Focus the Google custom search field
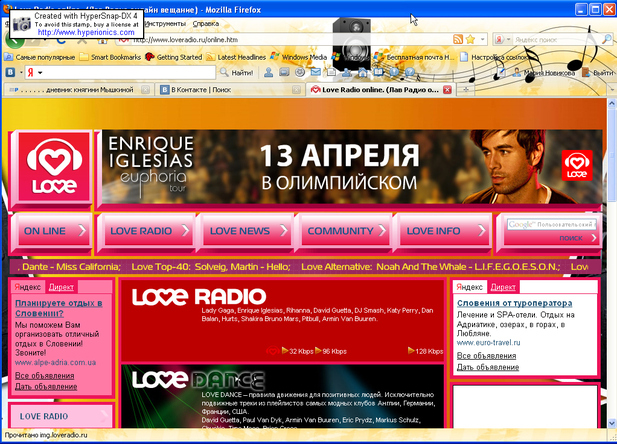 coord(552,224)
